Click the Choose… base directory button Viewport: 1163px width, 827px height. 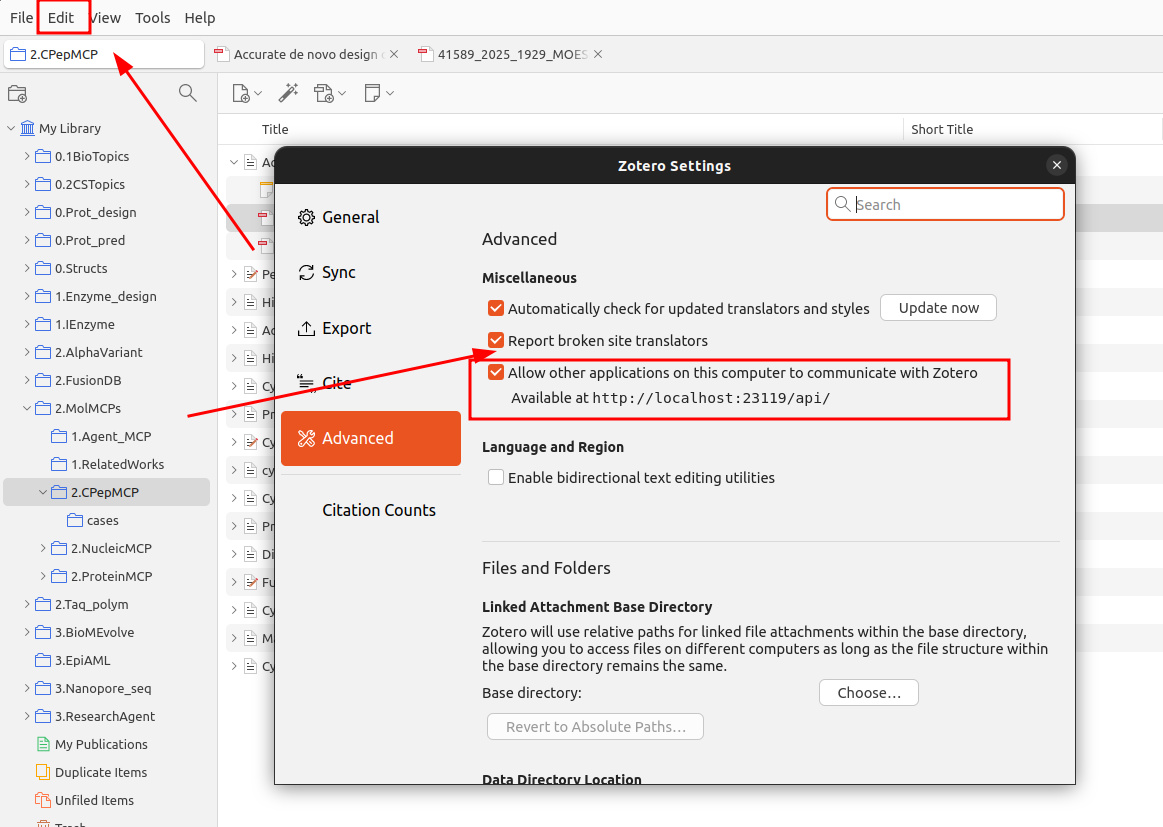(869, 693)
